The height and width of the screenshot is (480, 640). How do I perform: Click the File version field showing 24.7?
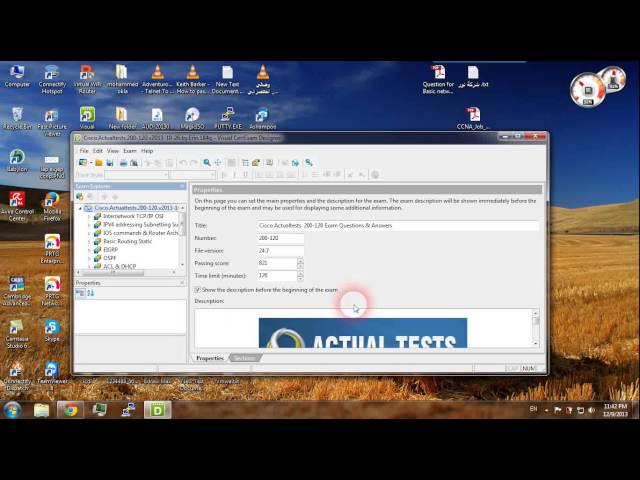coord(281,251)
